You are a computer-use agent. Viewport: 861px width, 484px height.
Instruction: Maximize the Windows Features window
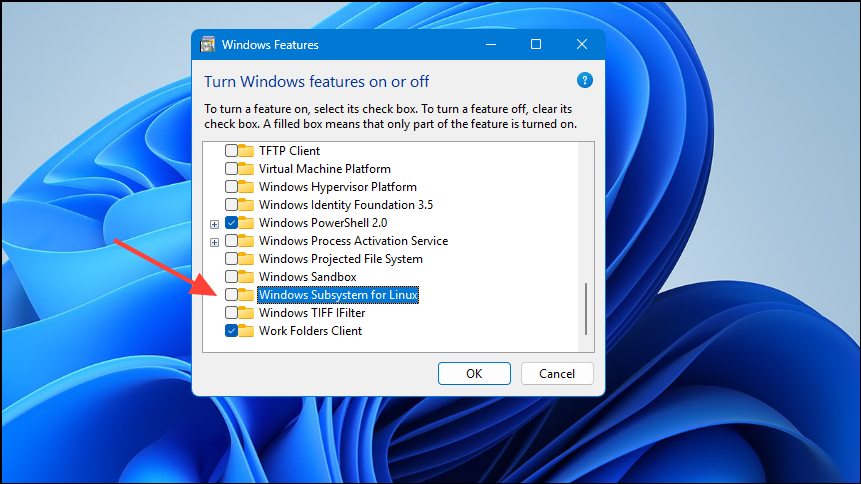(x=536, y=44)
